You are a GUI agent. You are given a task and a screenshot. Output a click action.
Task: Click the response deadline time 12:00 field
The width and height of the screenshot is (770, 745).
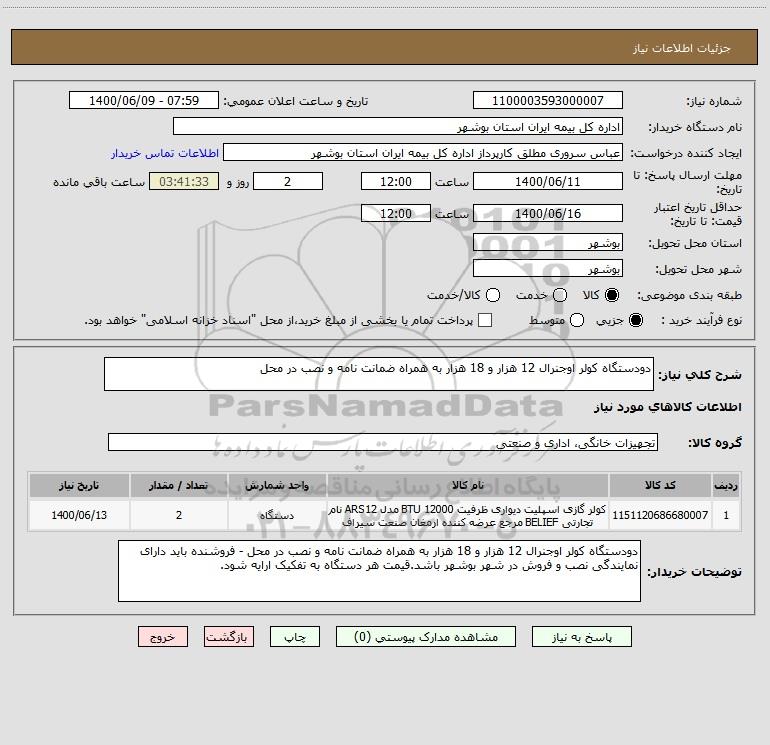(396, 181)
